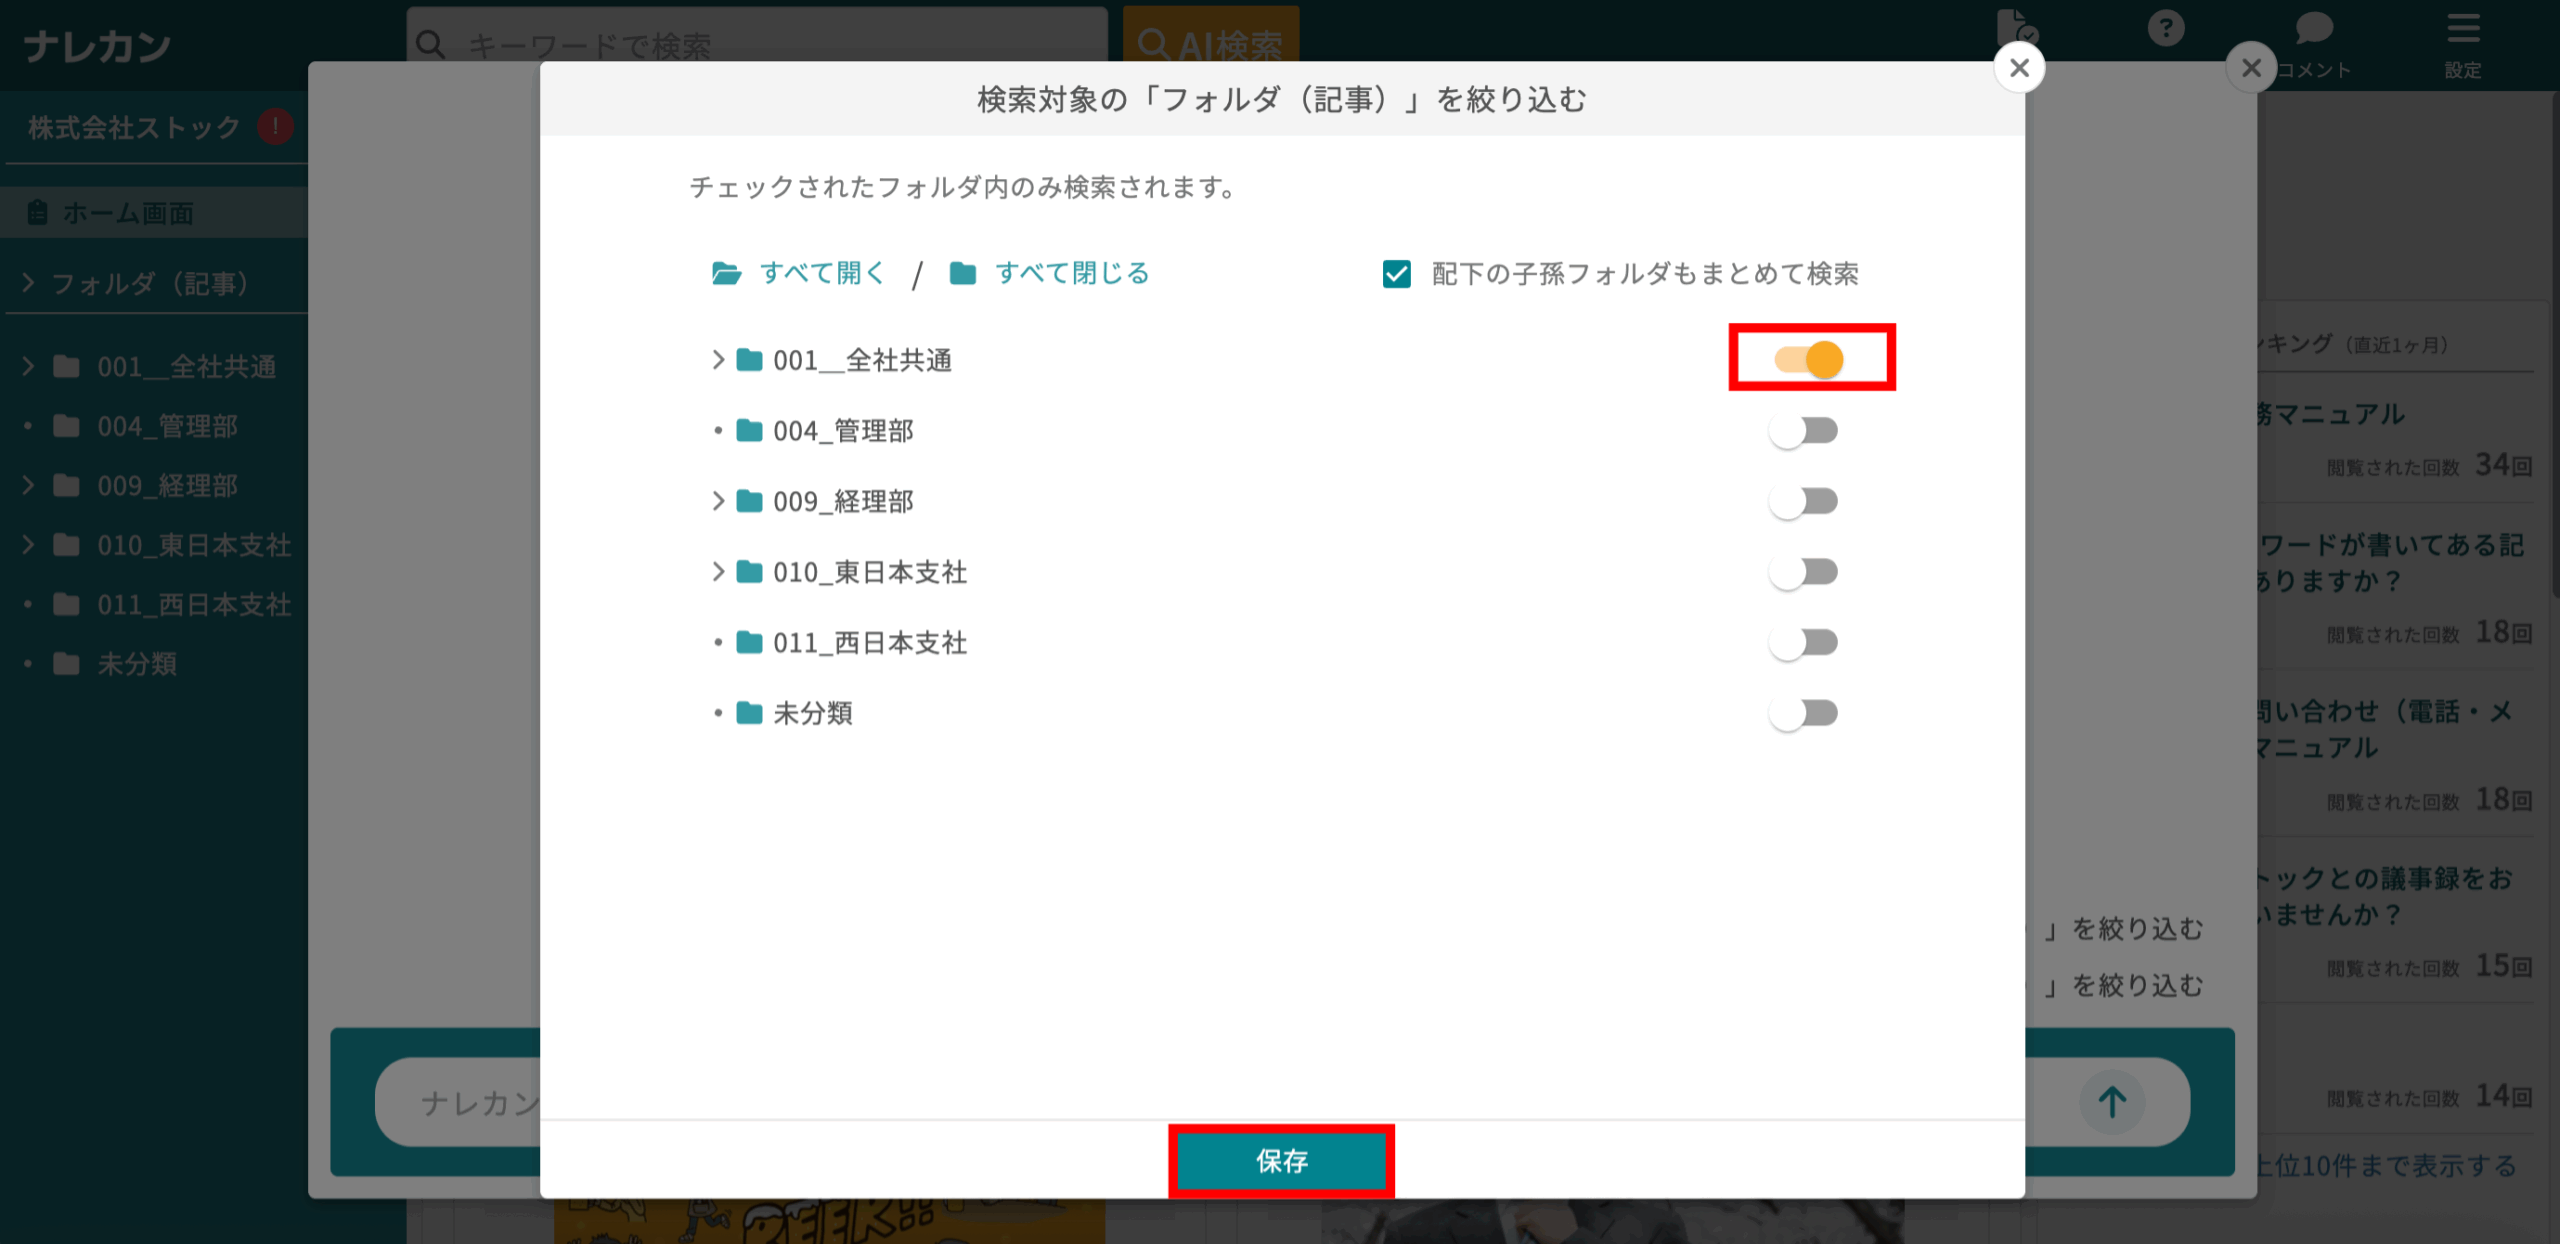The image size is (2560, 1244).
Task: Turn on the 010_東日本支社 switch
Action: click(1803, 572)
